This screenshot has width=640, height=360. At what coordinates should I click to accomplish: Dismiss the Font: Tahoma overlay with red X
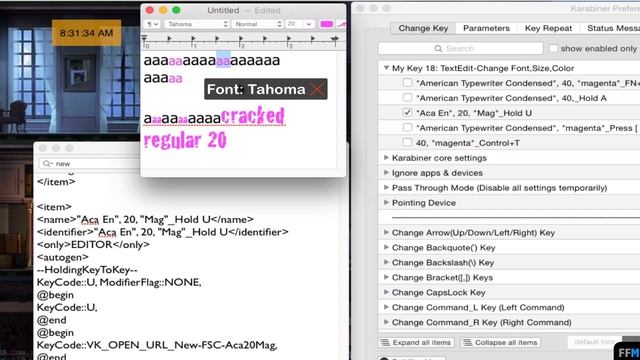pos(317,89)
